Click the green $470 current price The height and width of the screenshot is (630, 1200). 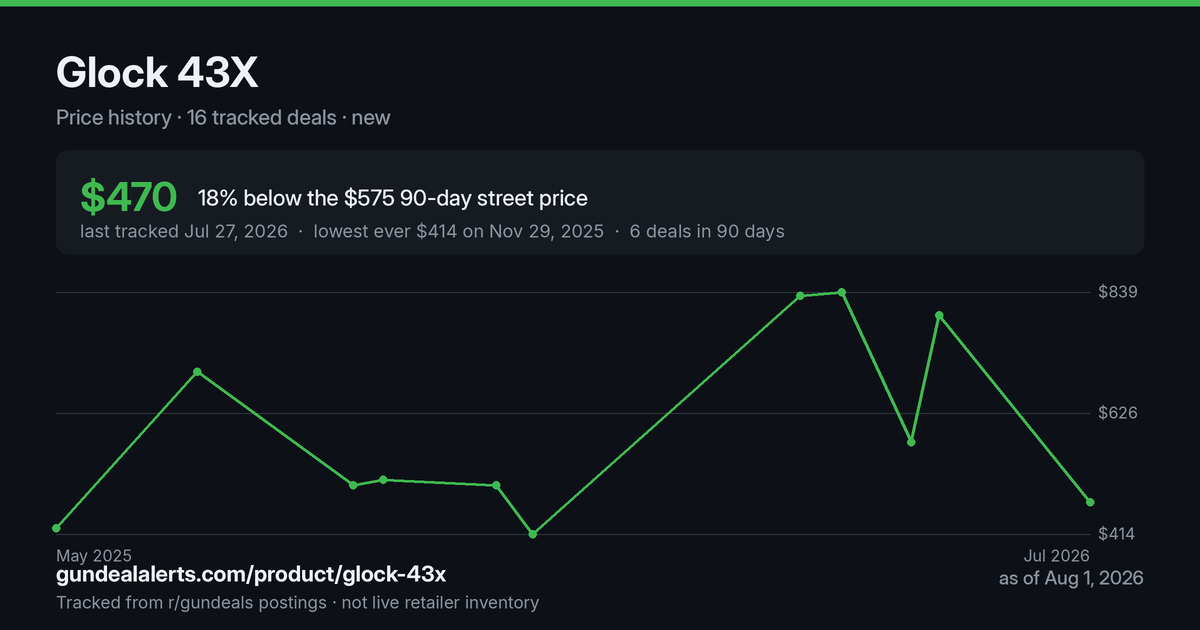click(x=129, y=198)
